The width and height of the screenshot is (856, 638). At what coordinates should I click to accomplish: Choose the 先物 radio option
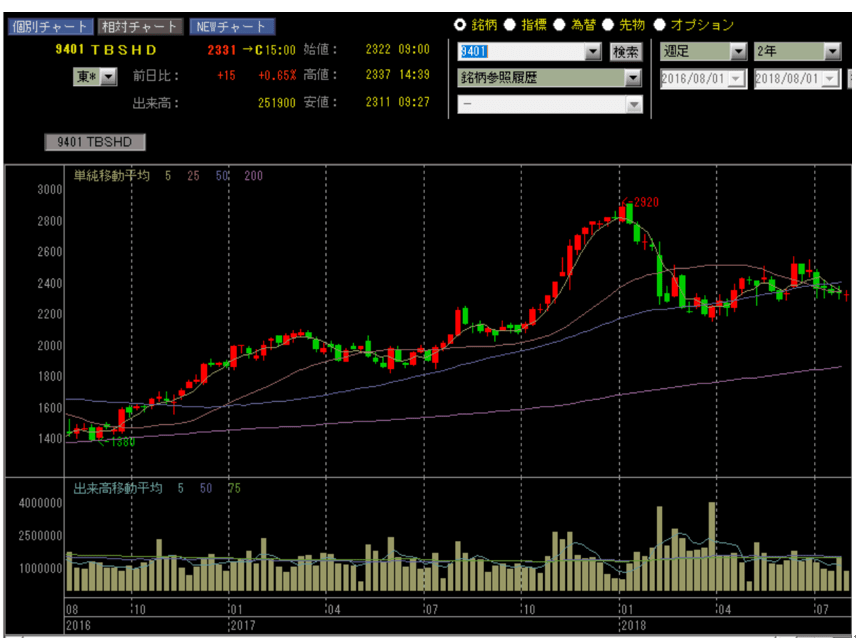607,25
